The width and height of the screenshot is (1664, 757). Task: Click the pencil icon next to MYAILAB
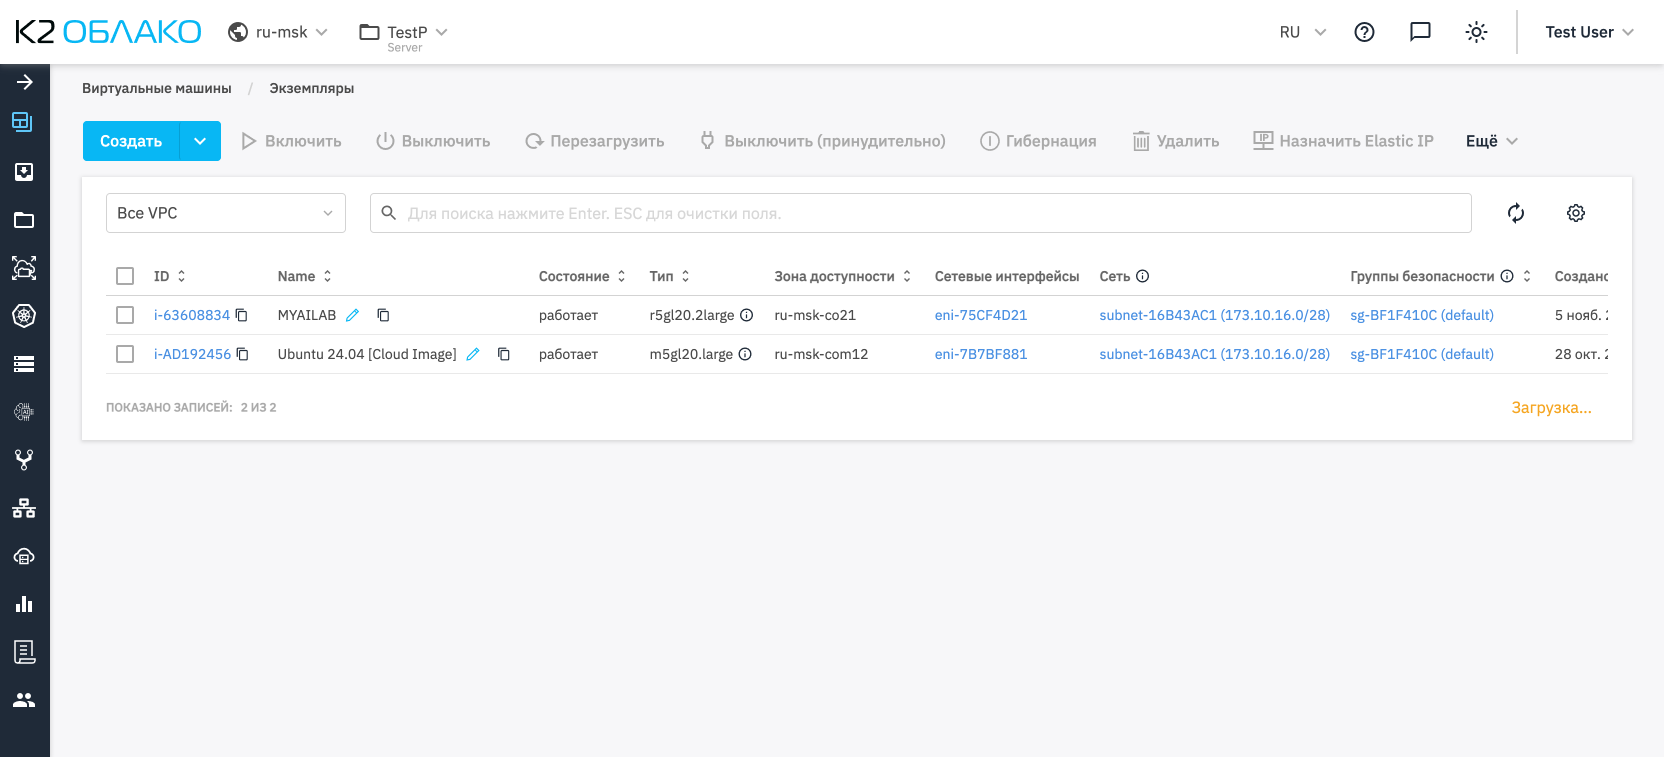point(352,315)
